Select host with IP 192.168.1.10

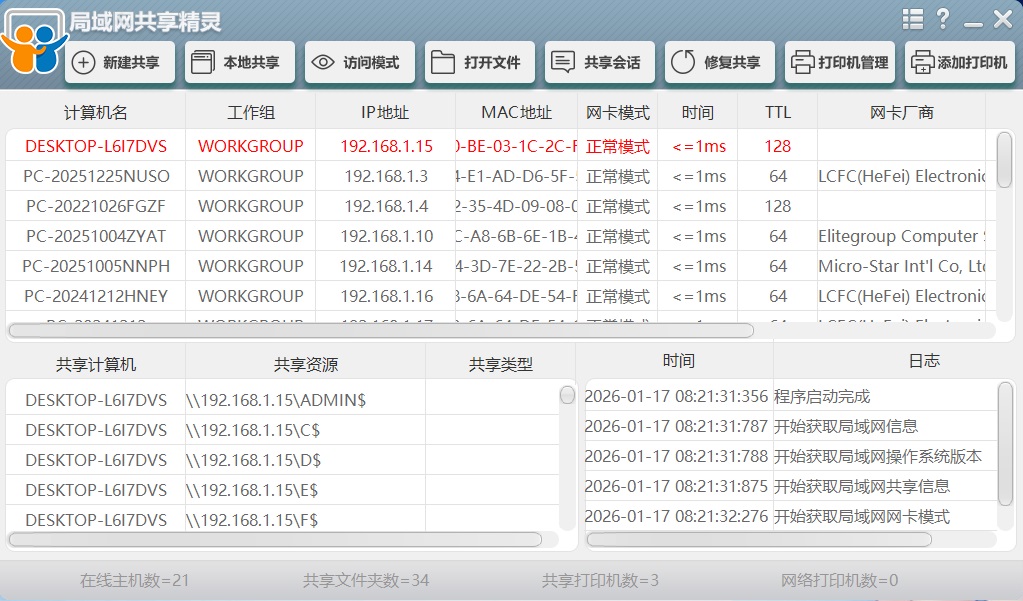pyautogui.click(x=386, y=236)
